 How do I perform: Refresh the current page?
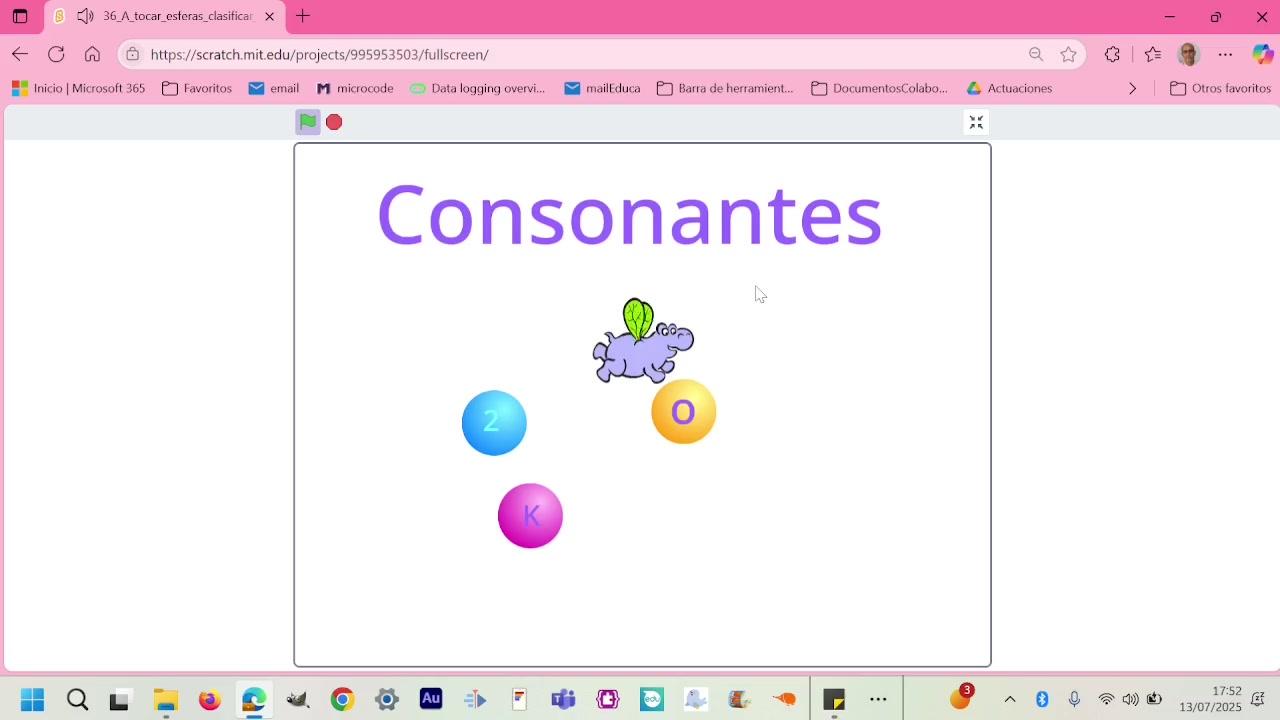pos(56,54)
